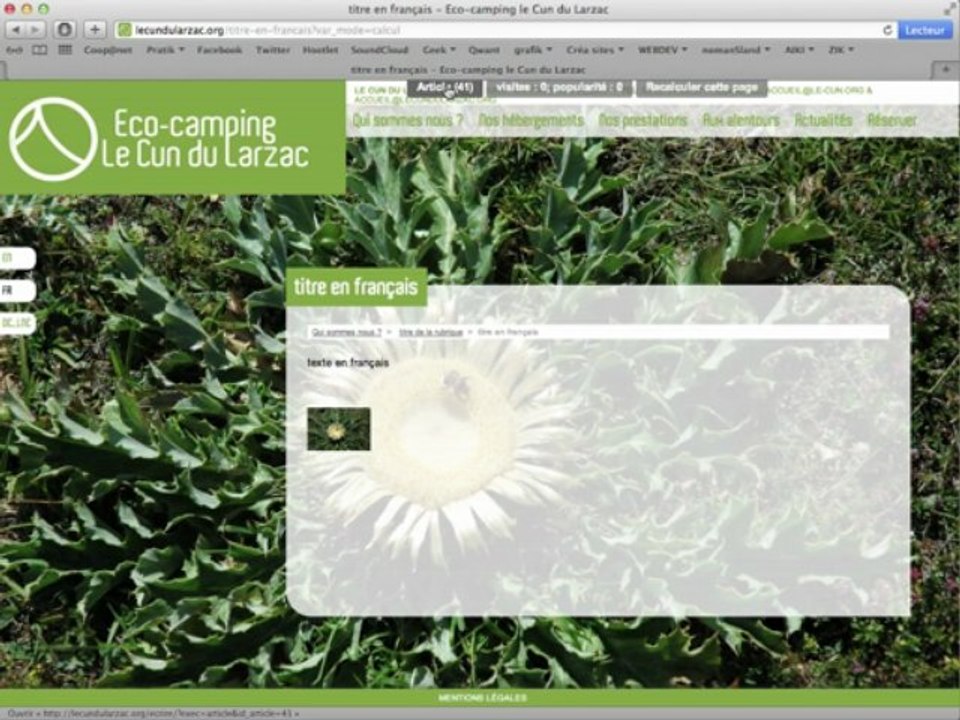
Task: Select the 'titre en français' browser tab
Action: coord(468,70)
